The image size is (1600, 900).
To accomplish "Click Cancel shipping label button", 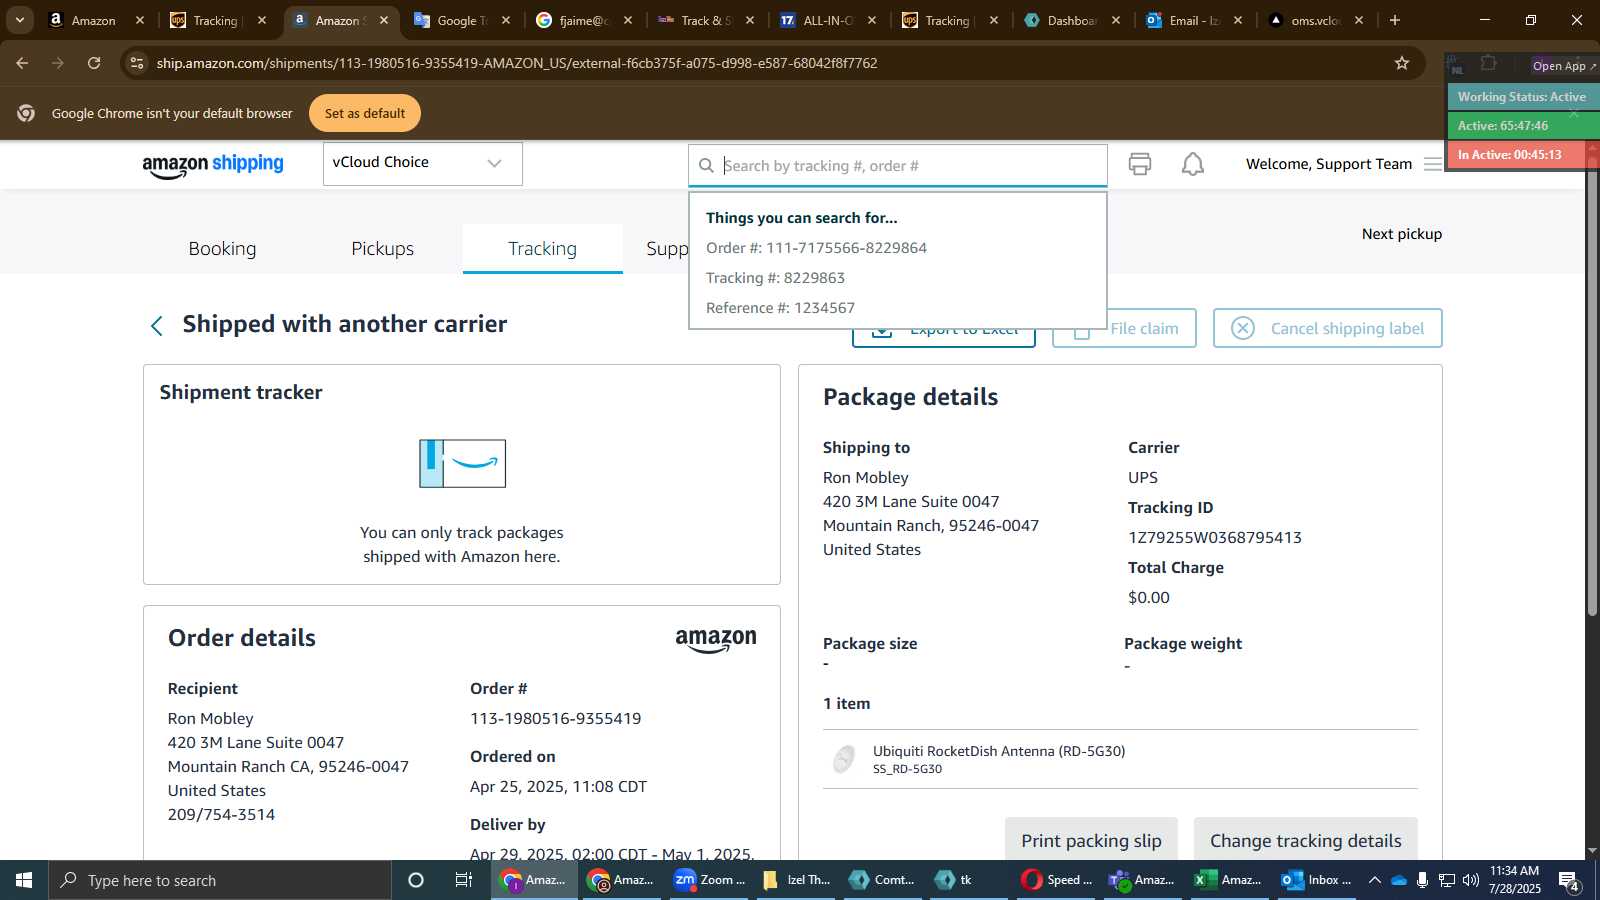I will coord(1327,328).
